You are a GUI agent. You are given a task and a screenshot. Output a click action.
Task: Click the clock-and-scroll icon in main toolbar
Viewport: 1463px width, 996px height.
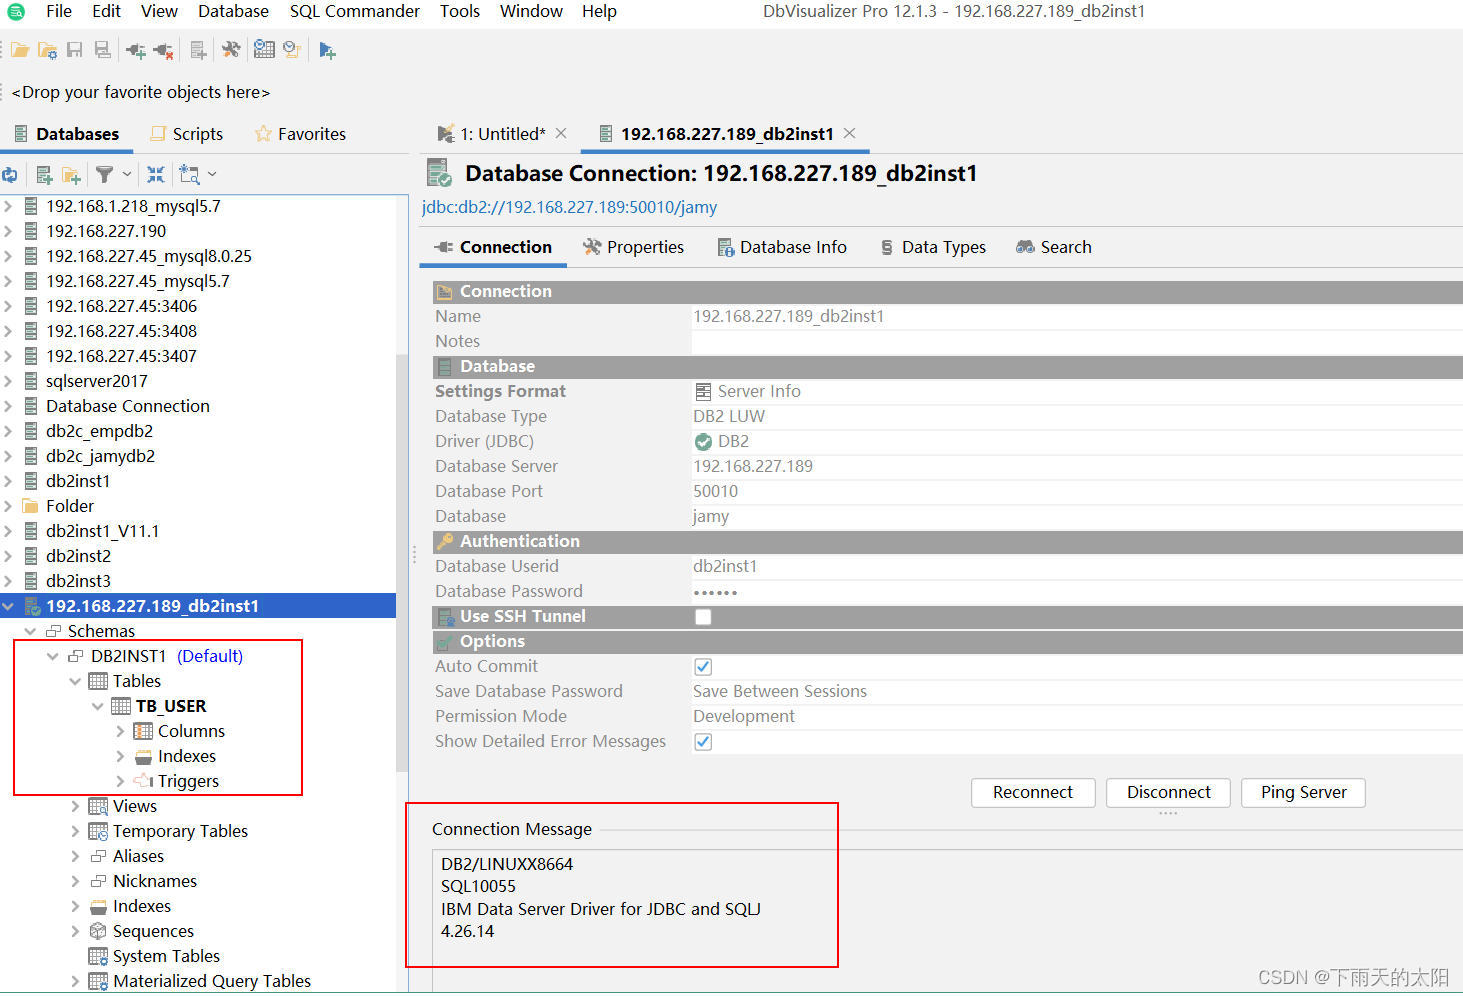[x=292, y=50]
